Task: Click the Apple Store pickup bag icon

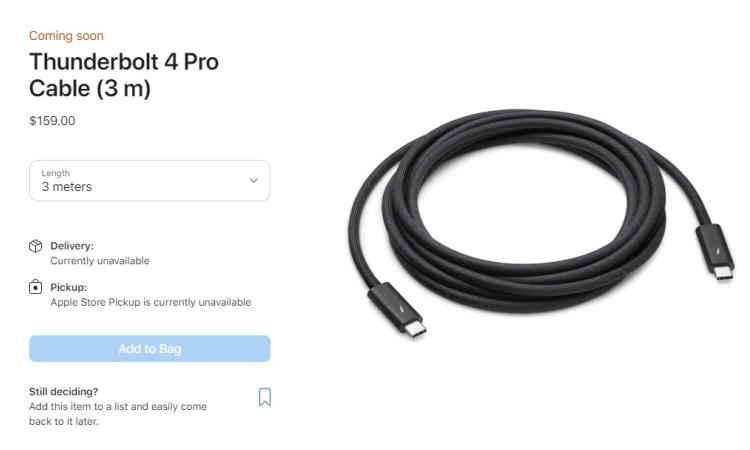Action: [x=35, y=287]
